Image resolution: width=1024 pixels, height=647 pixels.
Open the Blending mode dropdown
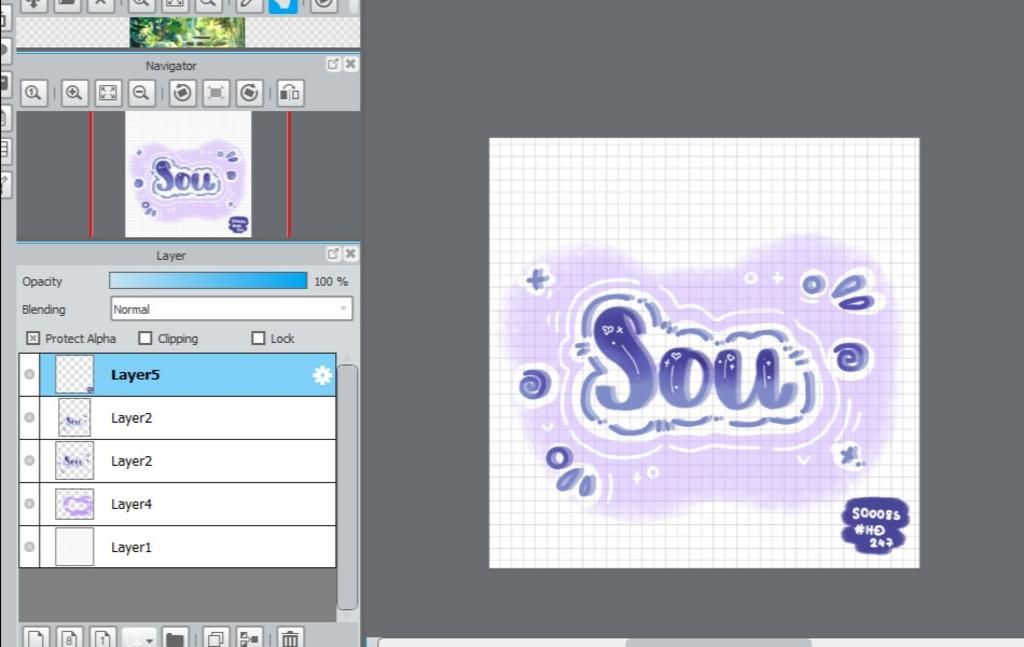pyautogui.click(x=231, y=309)
